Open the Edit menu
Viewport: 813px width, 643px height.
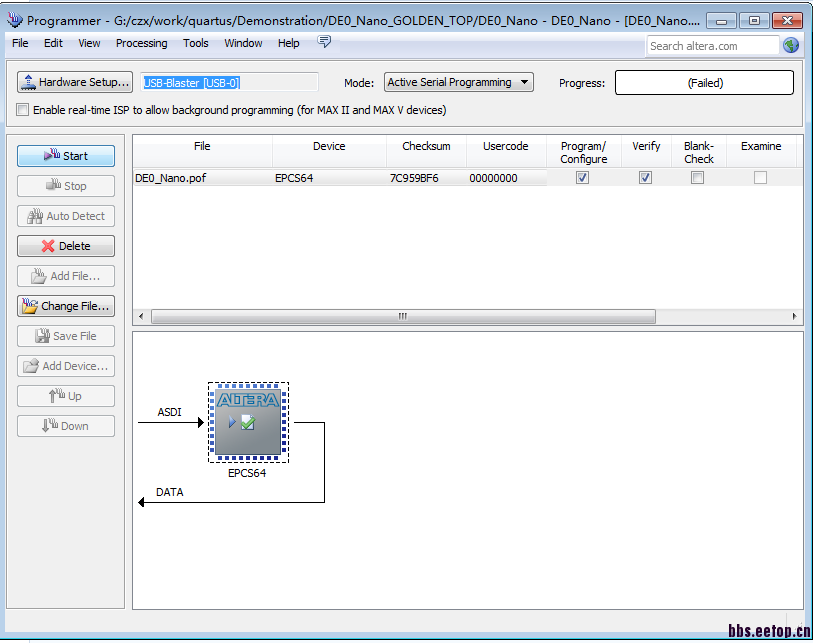pyautogui.click(x=53, y=43)
